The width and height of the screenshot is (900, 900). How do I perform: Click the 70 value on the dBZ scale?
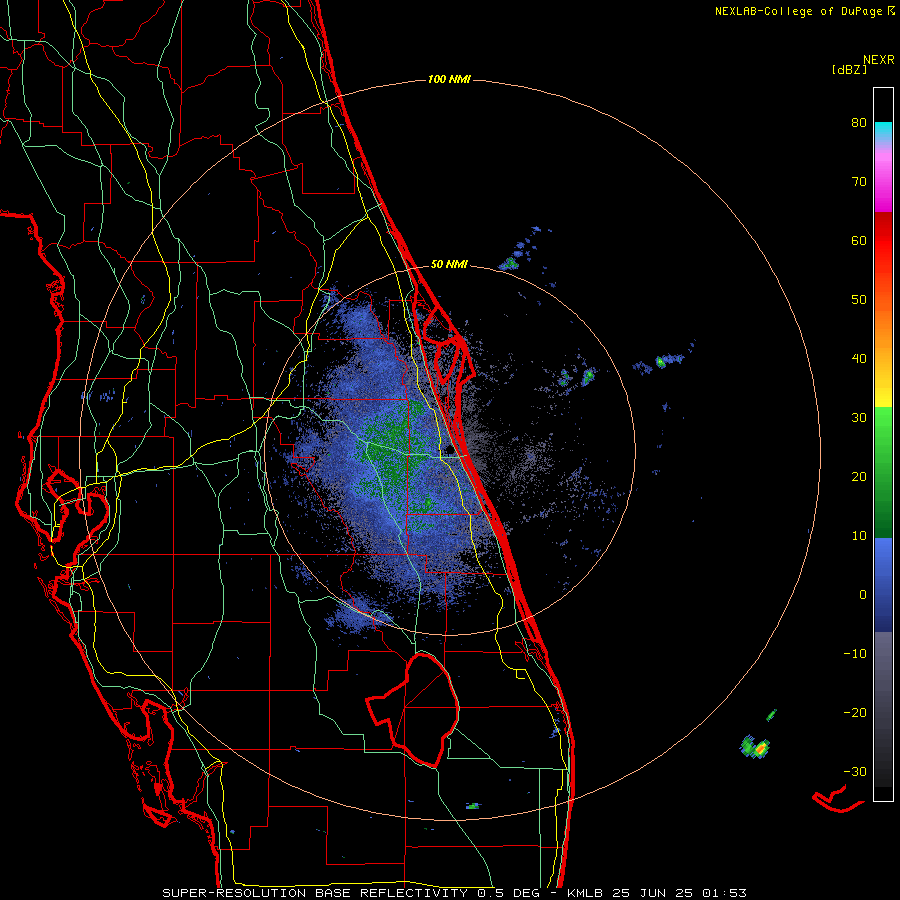tap(859, 182)
